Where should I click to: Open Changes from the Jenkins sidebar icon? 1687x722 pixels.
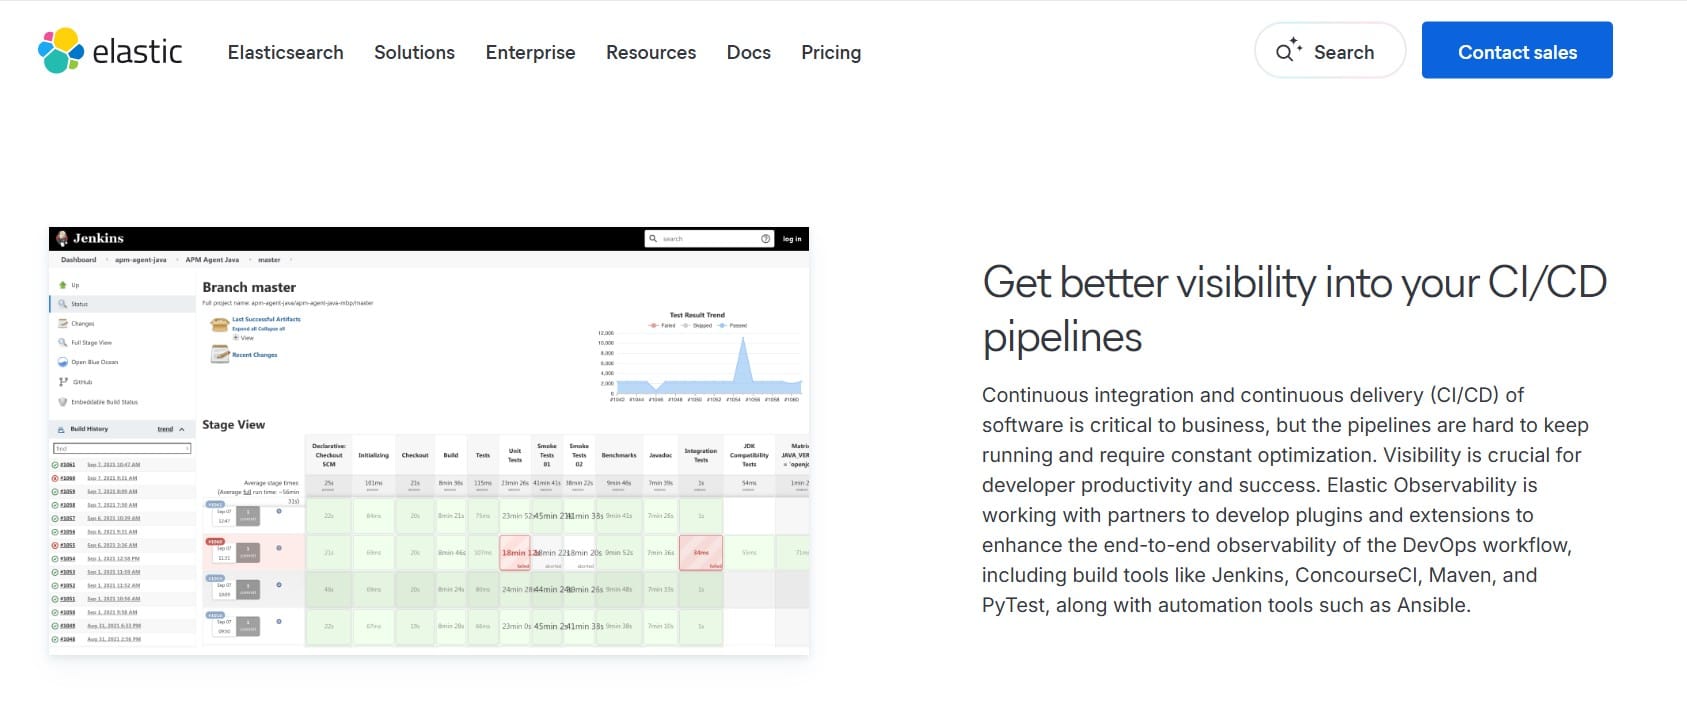(62, 324)
